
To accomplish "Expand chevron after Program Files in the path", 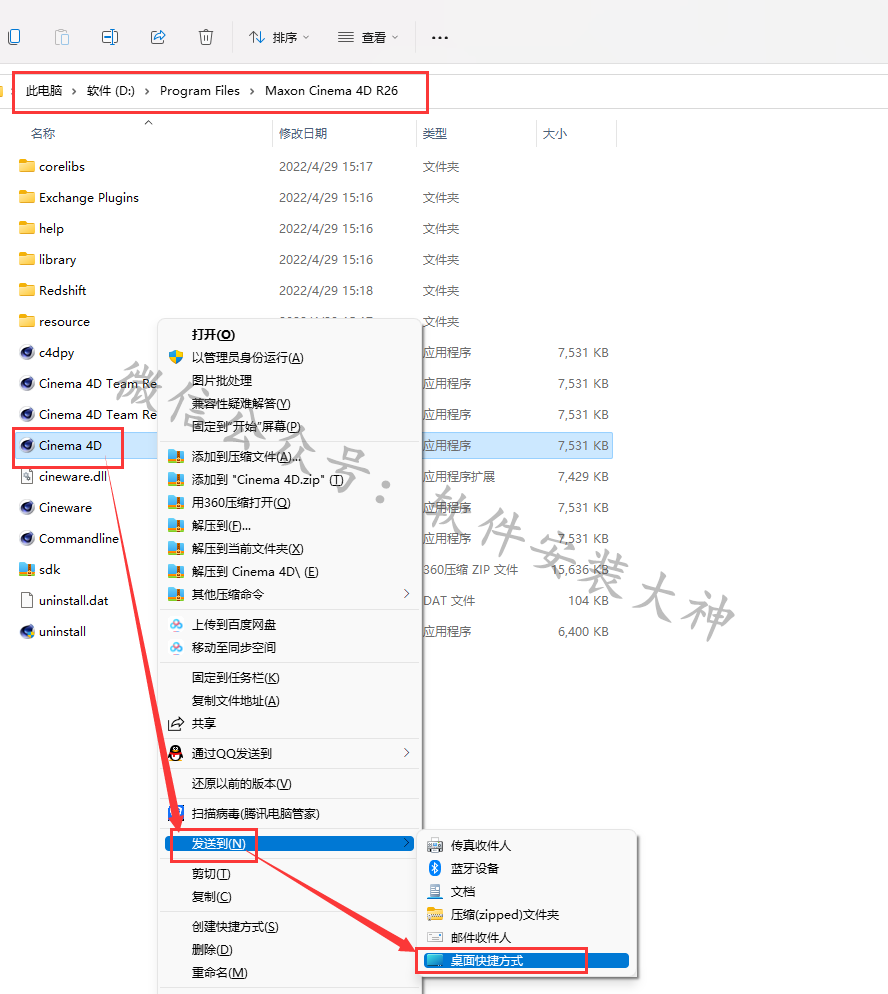I will click(252, 91).
